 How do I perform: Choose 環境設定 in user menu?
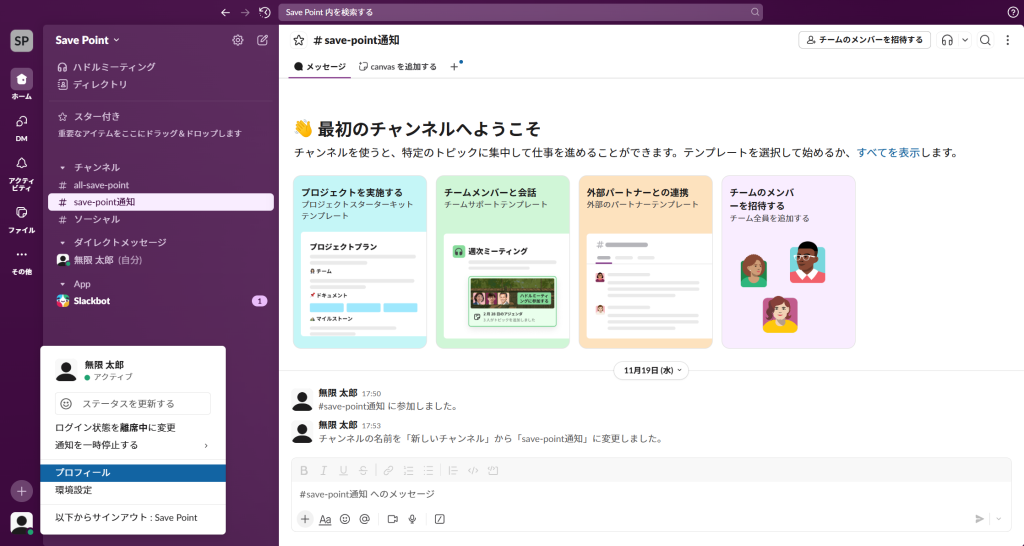point(133,490)
